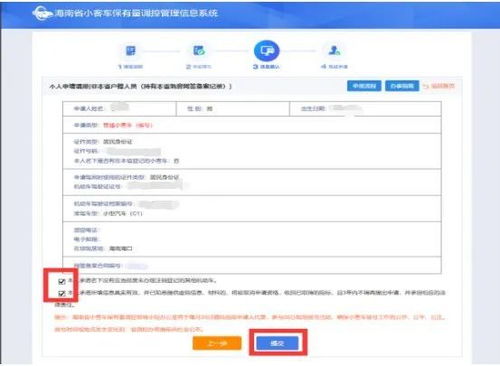Click the step 1 label under the stepper
Screen dimensions: 500x366
(x=130, y=67)
